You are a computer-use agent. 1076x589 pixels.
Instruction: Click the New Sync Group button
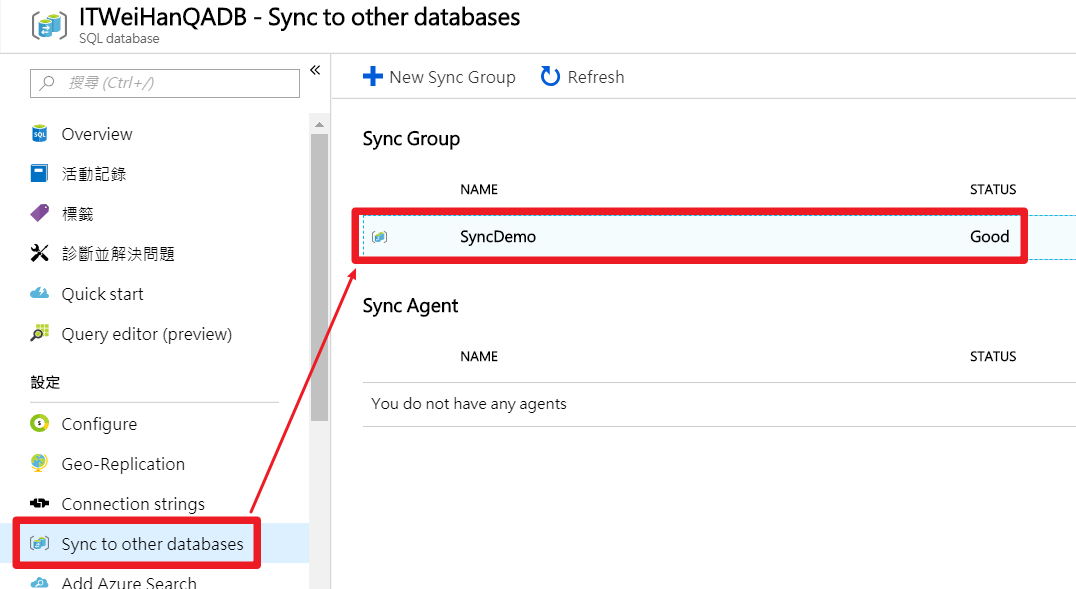(x=439, y=77)
